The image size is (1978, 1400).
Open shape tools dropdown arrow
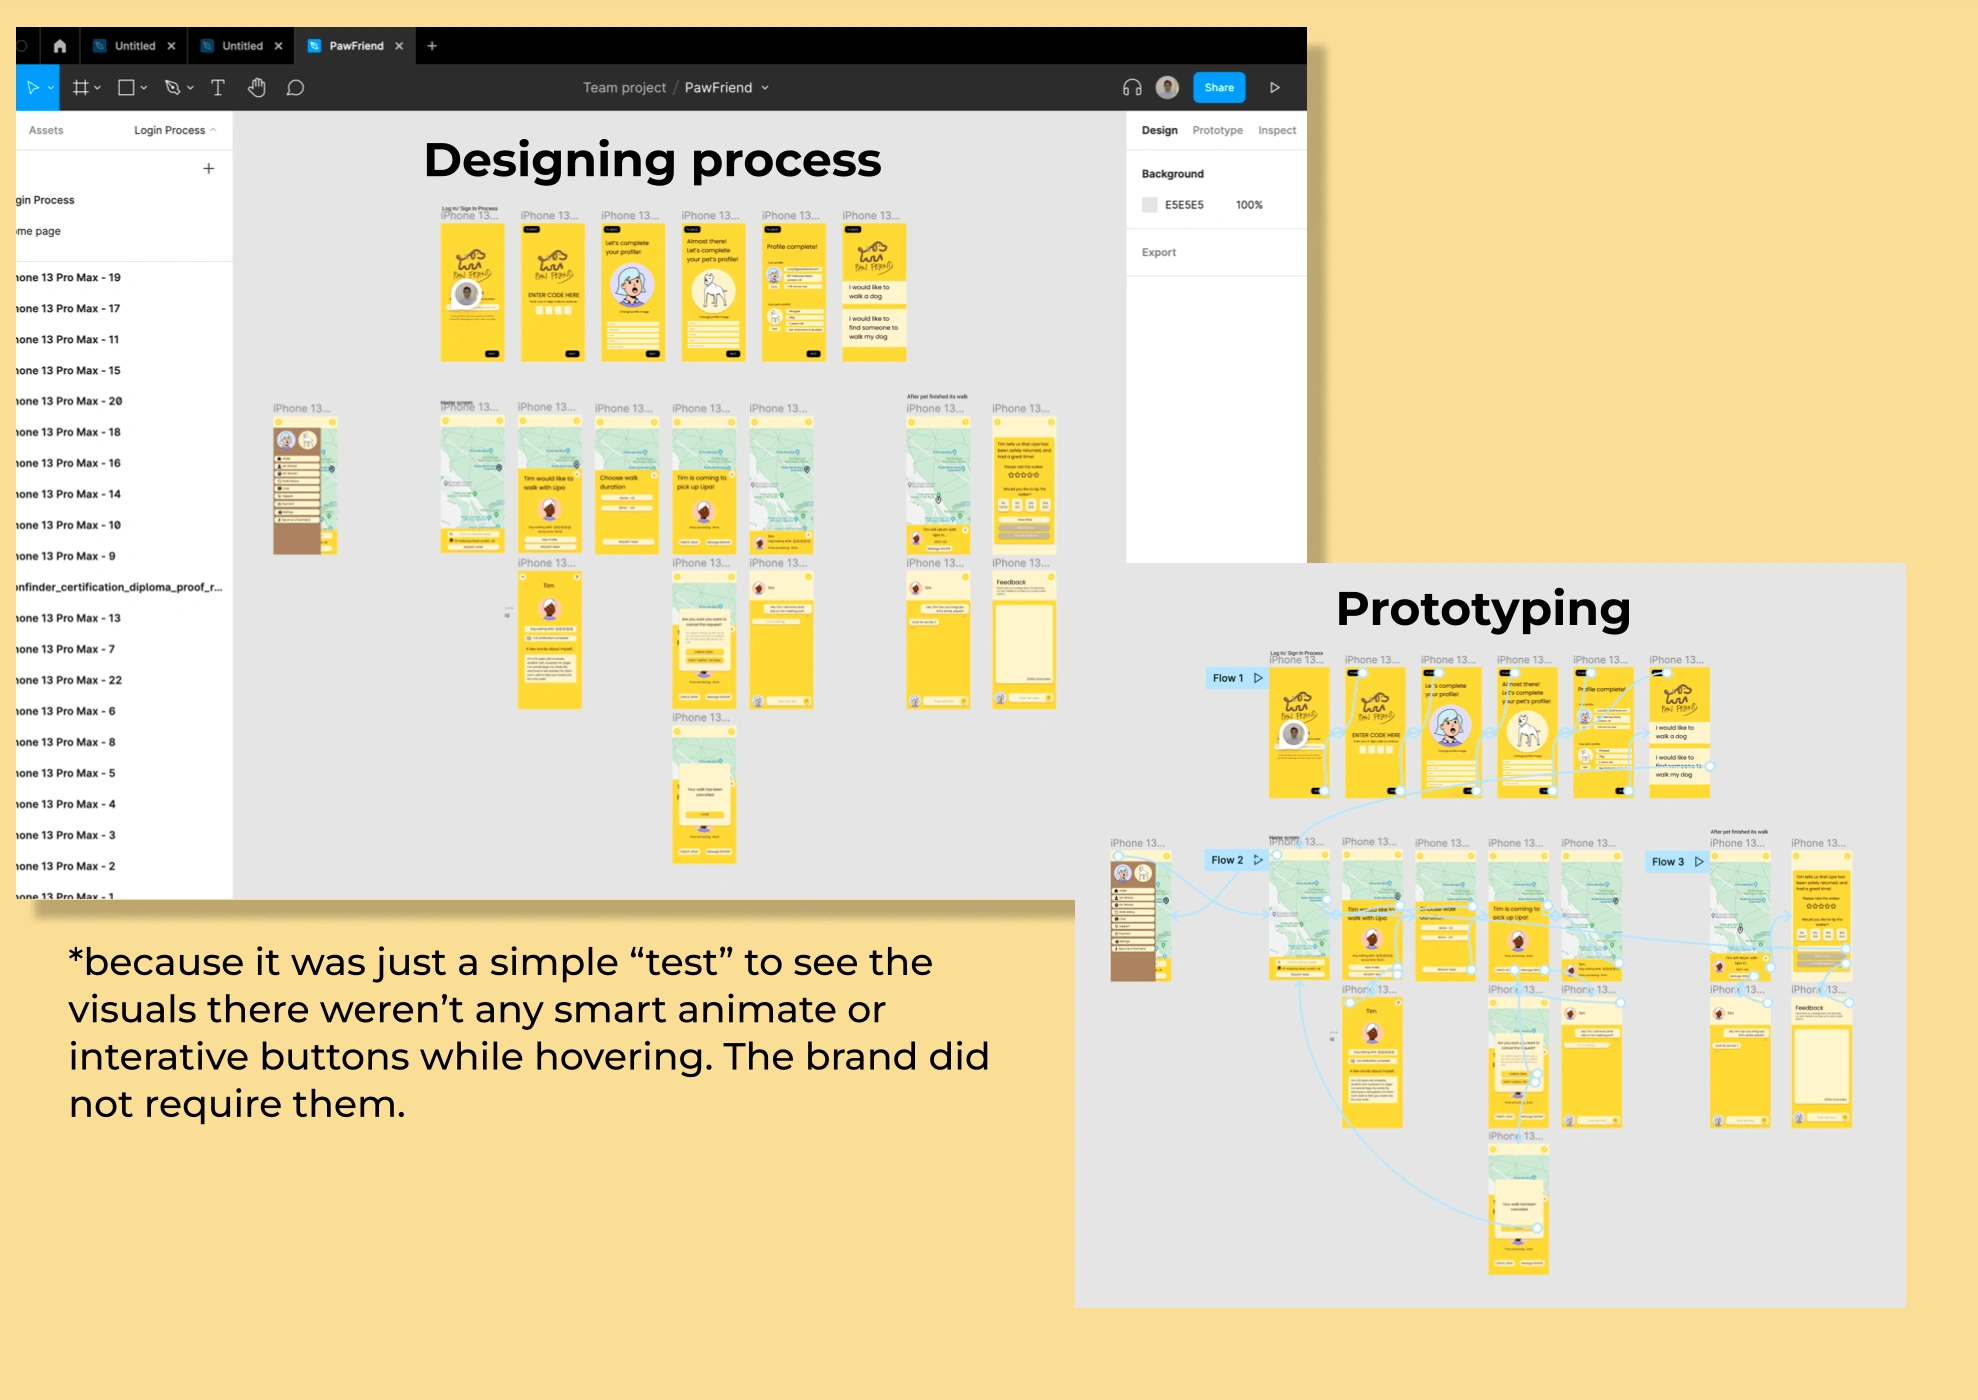click(144, 88)
